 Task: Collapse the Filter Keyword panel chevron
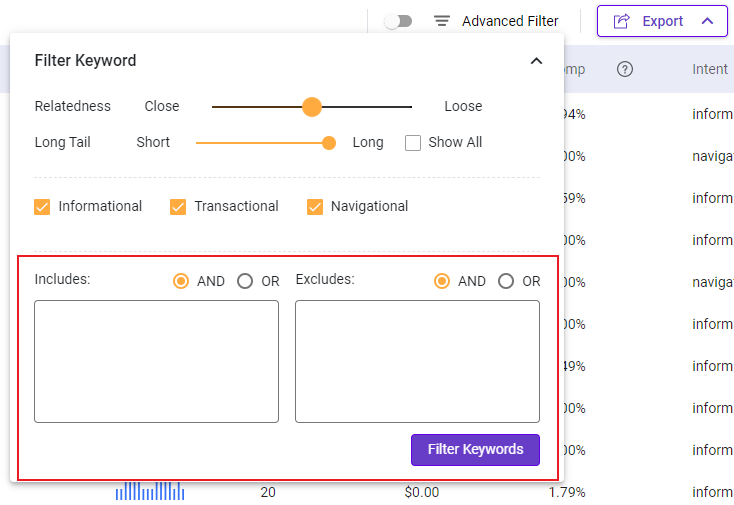pos(536,61)
